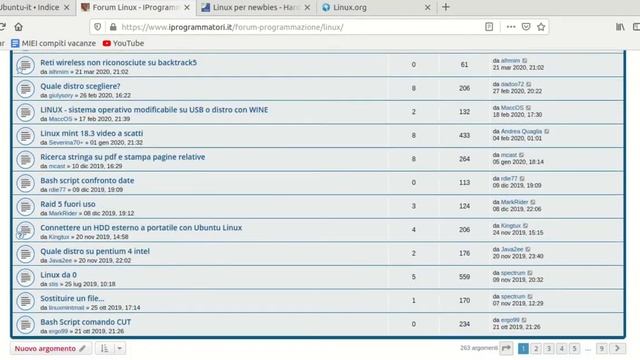
Task: Select current page 1 in pagination
Action: pos(523,349)
